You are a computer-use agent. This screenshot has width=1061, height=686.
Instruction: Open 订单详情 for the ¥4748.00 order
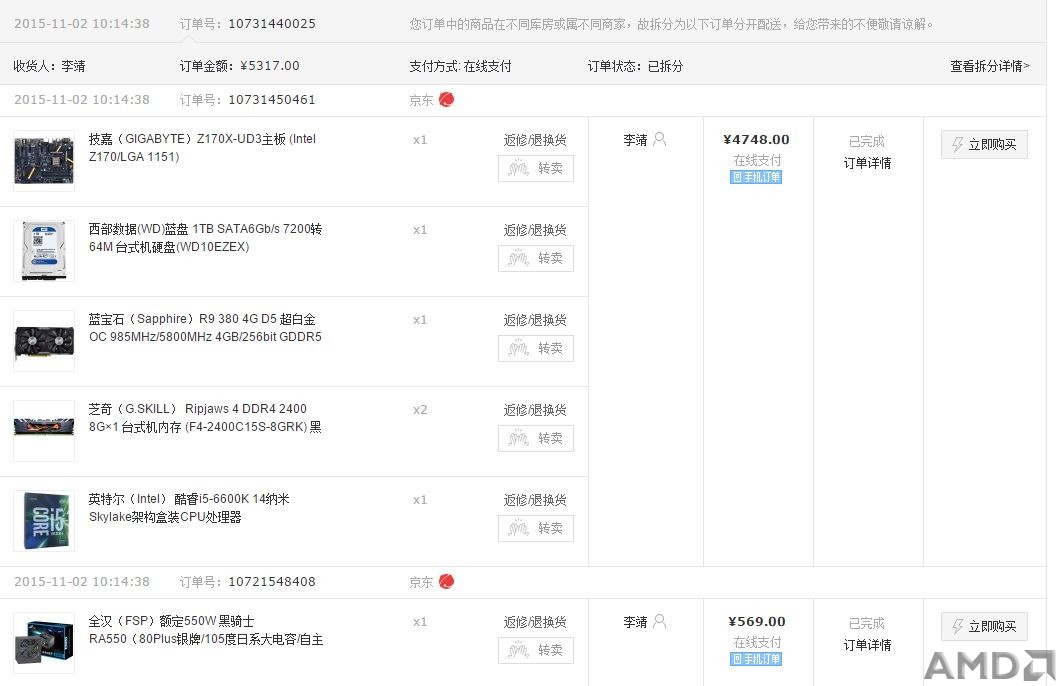(x=867, y=163)
